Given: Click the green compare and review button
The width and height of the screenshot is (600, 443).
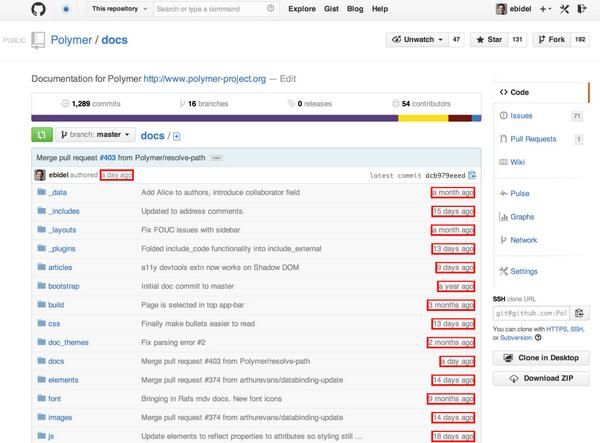Looking at the screenshot, I should click(x=42, y=135).
